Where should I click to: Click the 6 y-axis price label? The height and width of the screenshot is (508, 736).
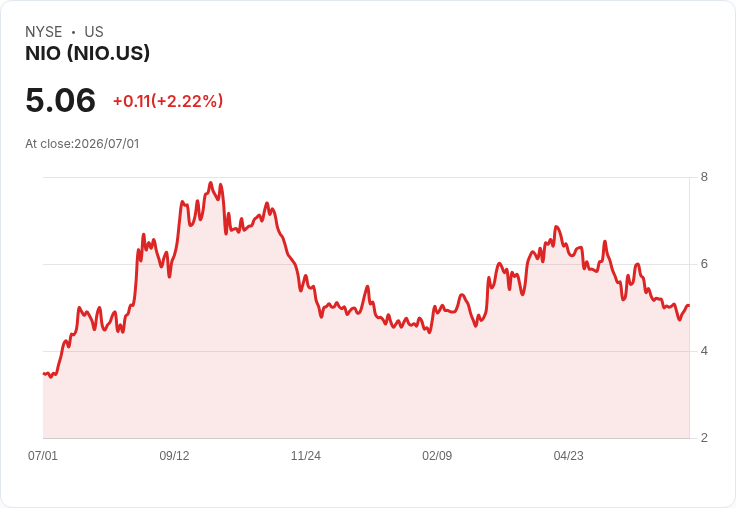[704, 264]
